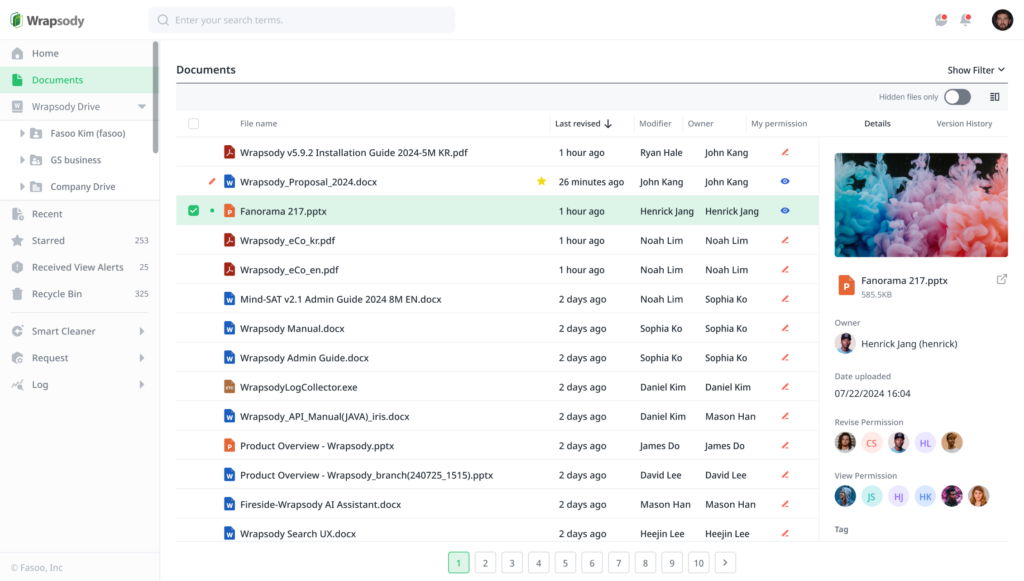Click PowerPoint icon for Product Overview - Wrapsody.pptx
1024x581 pixels.
(229, 446)
